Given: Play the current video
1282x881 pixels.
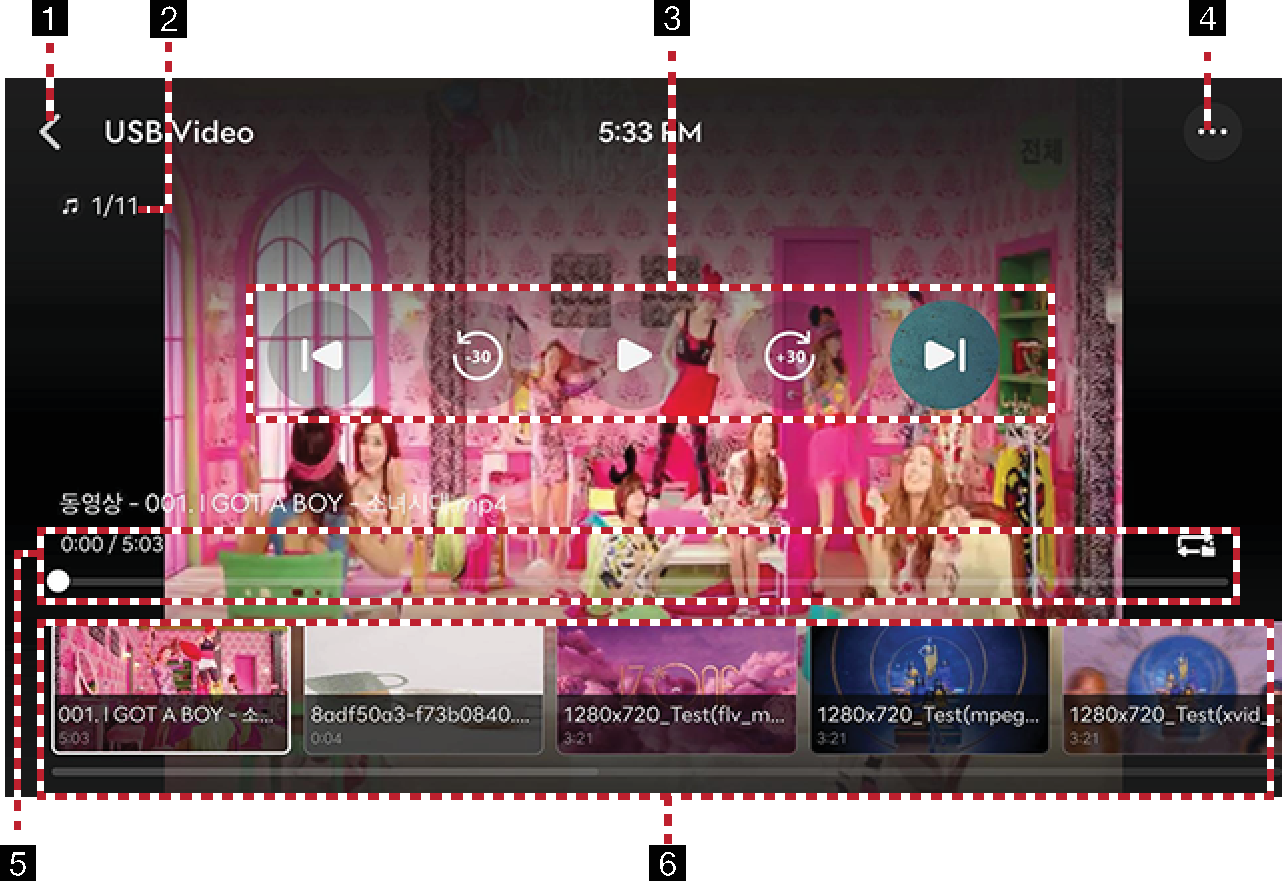Looking at the screenshot, I should pyautogui.click(x=633, y=355).
